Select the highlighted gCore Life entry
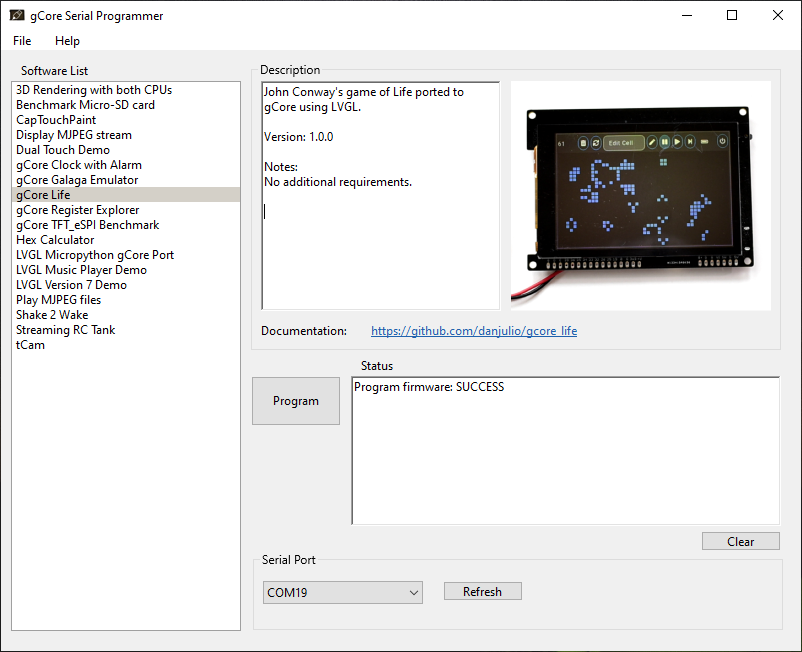The height and width of the screenshot is (652, 802). pyautogui.click(x=126, y=195)
